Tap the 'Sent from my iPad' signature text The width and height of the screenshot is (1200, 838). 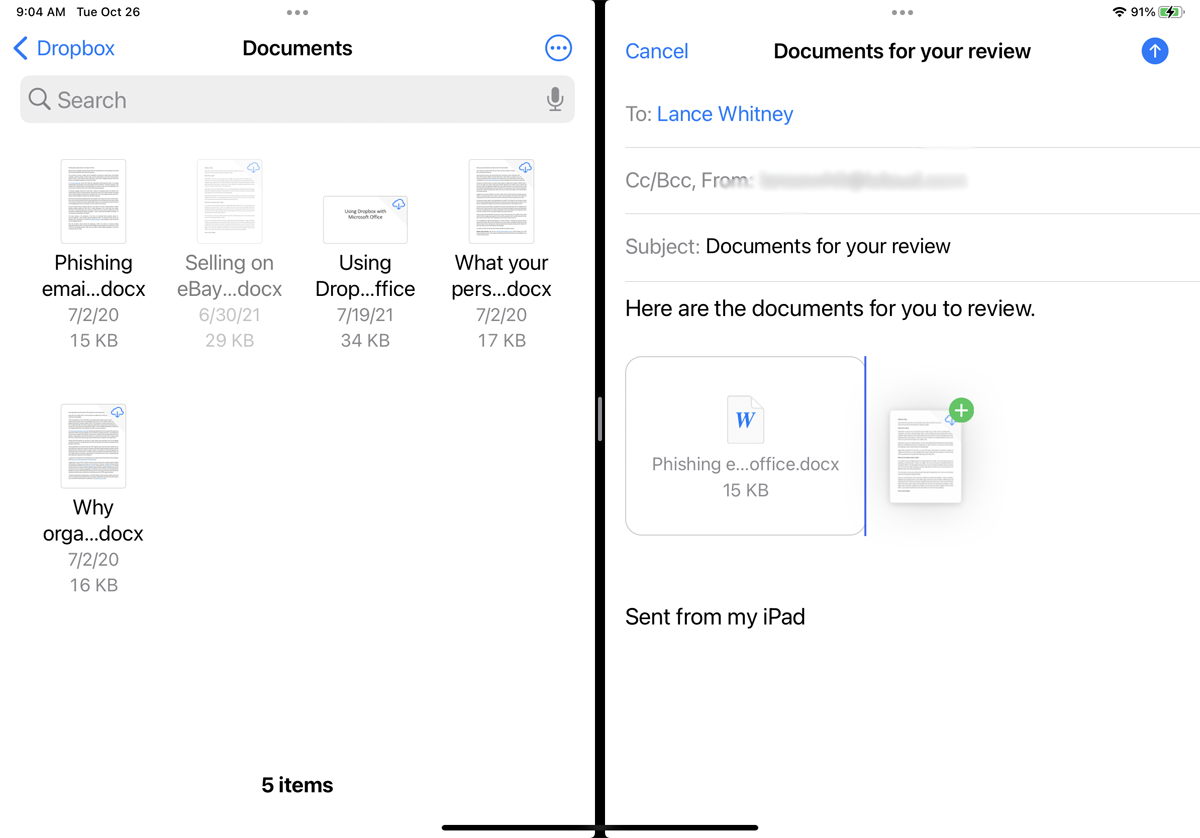coord(715,617)
